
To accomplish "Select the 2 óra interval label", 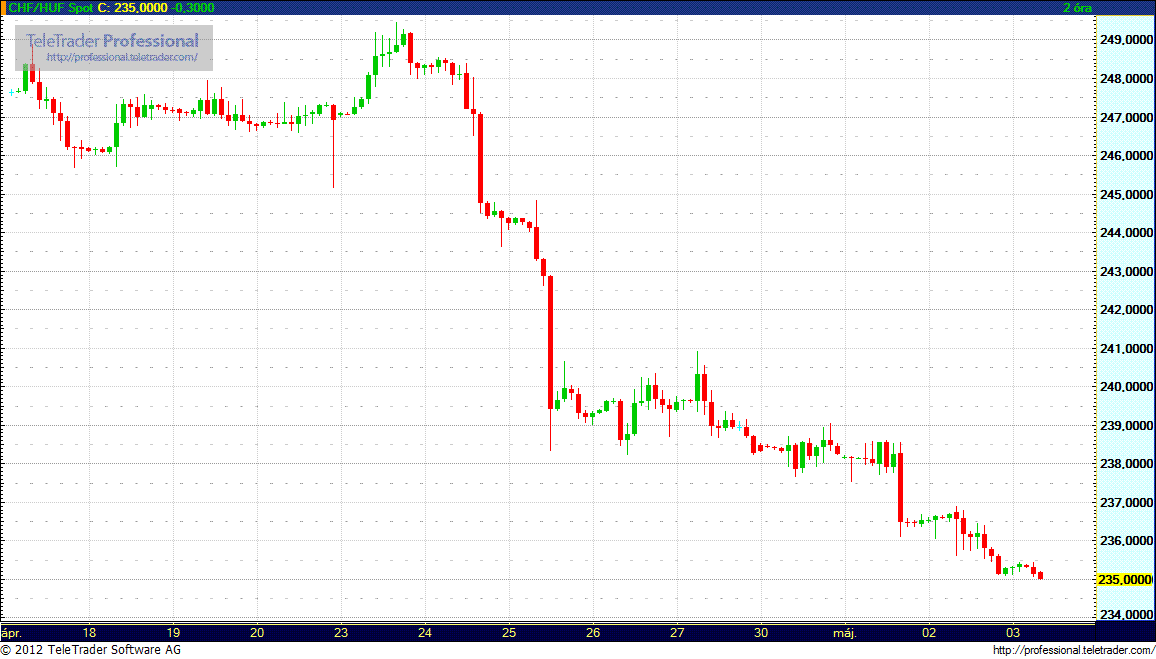I will tap(1077, 7).
